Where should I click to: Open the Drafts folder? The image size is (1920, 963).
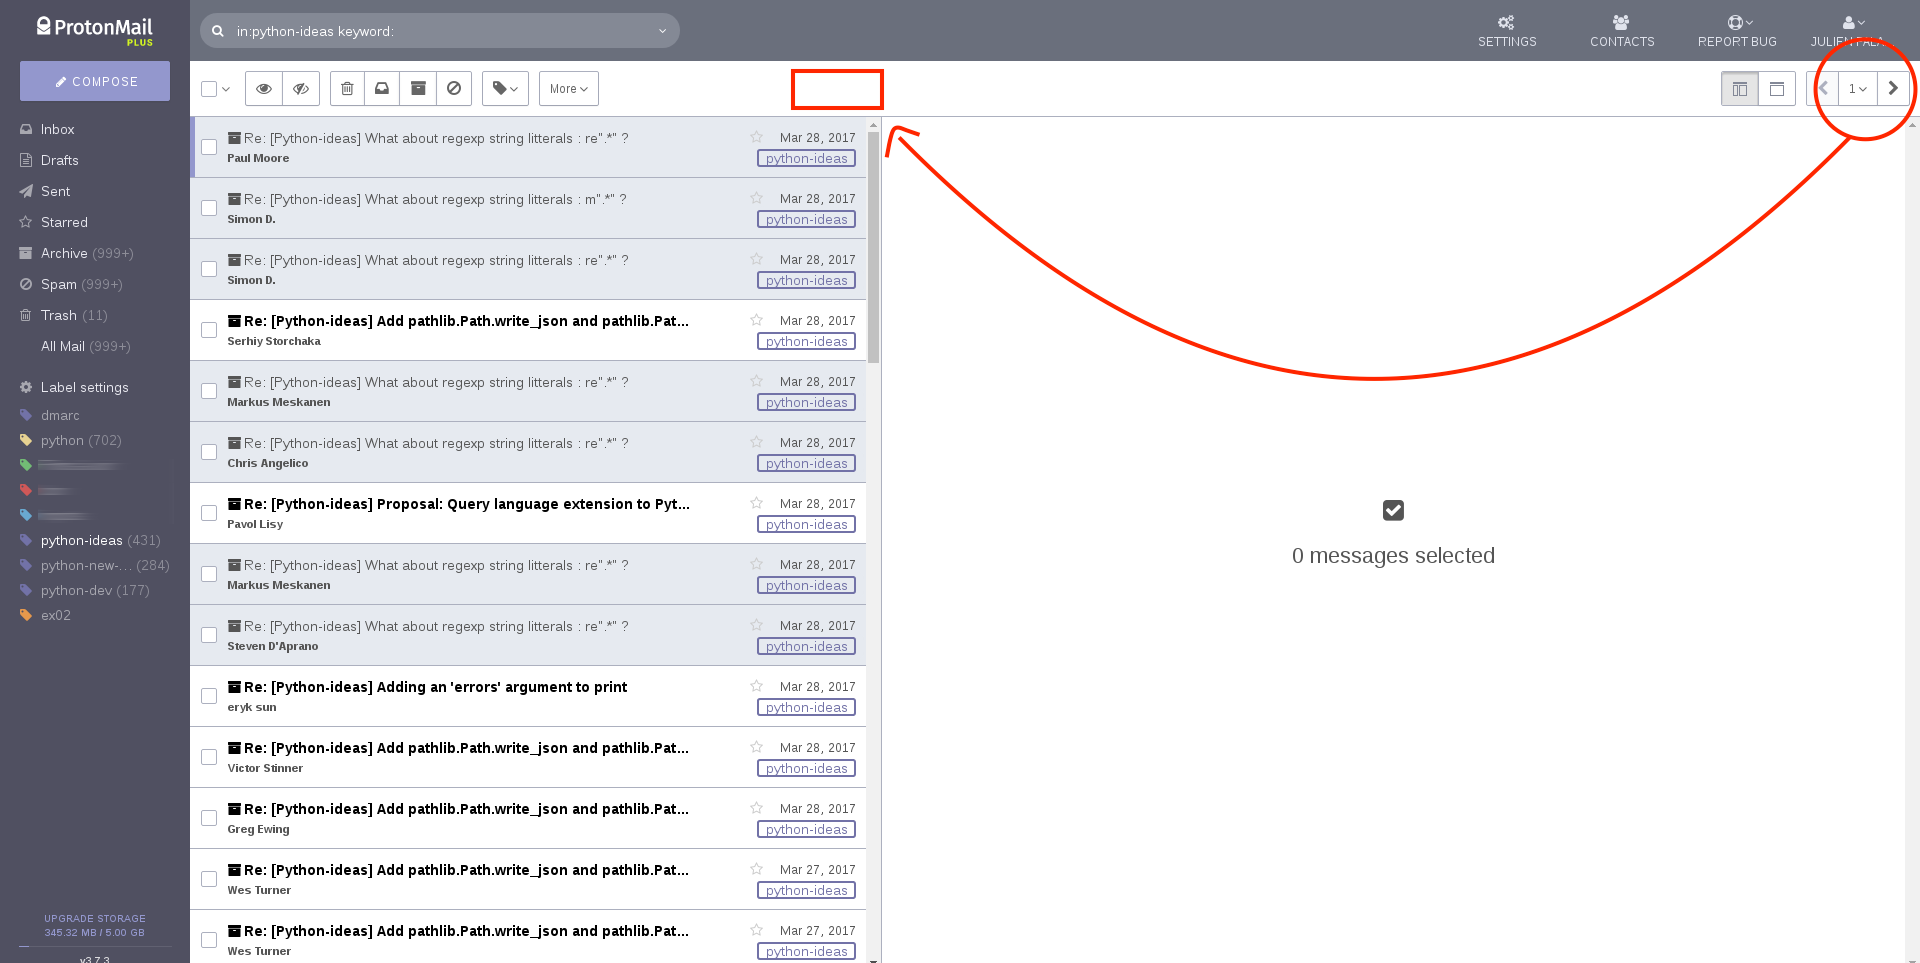pos(60,160)
